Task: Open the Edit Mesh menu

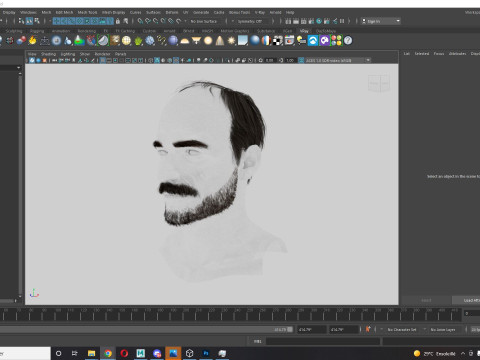Action: coord(64,12)
